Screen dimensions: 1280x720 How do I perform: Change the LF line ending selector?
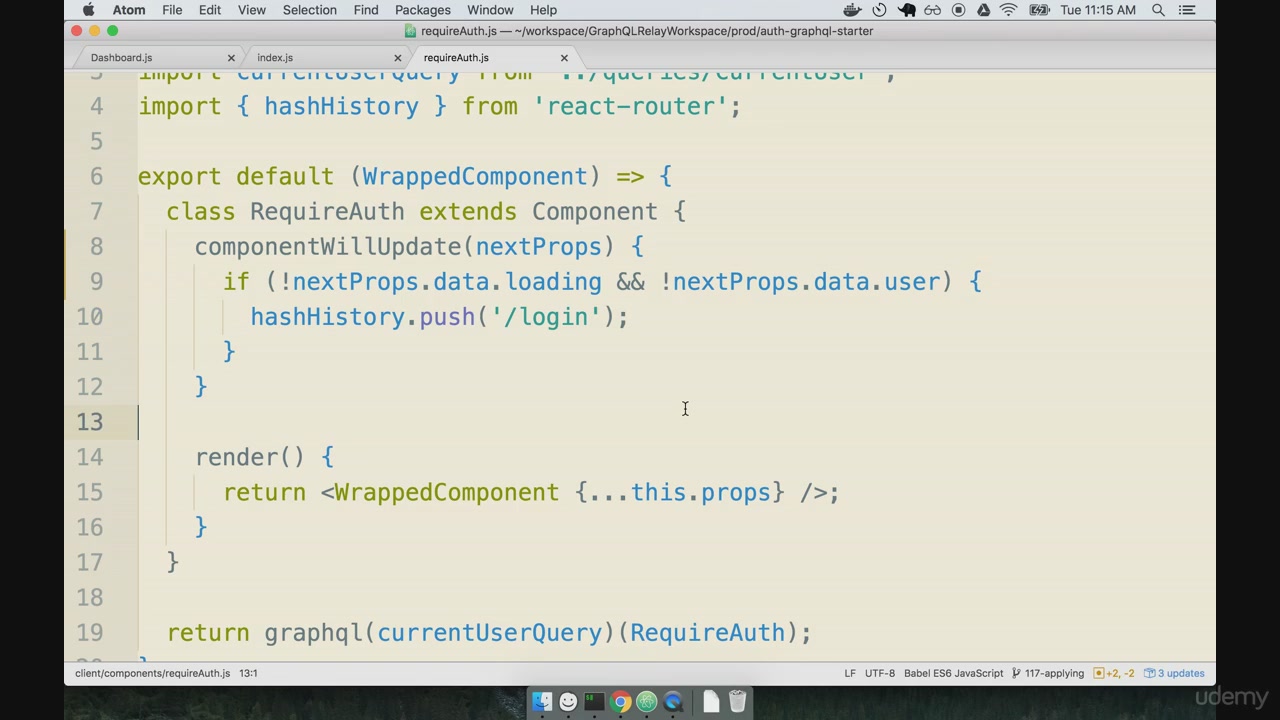(x=850, y=673)
